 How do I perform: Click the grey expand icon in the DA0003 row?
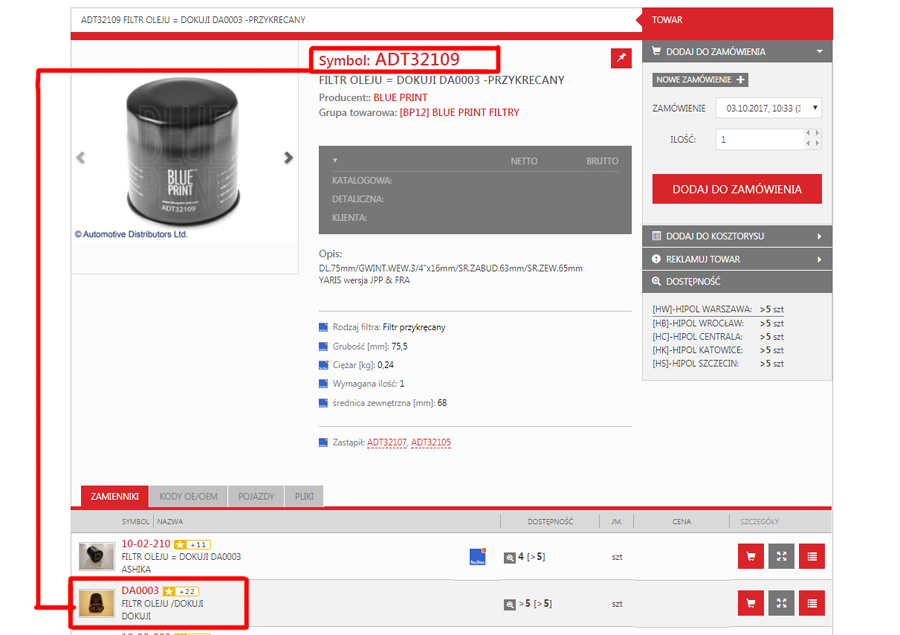coord(781,603)
